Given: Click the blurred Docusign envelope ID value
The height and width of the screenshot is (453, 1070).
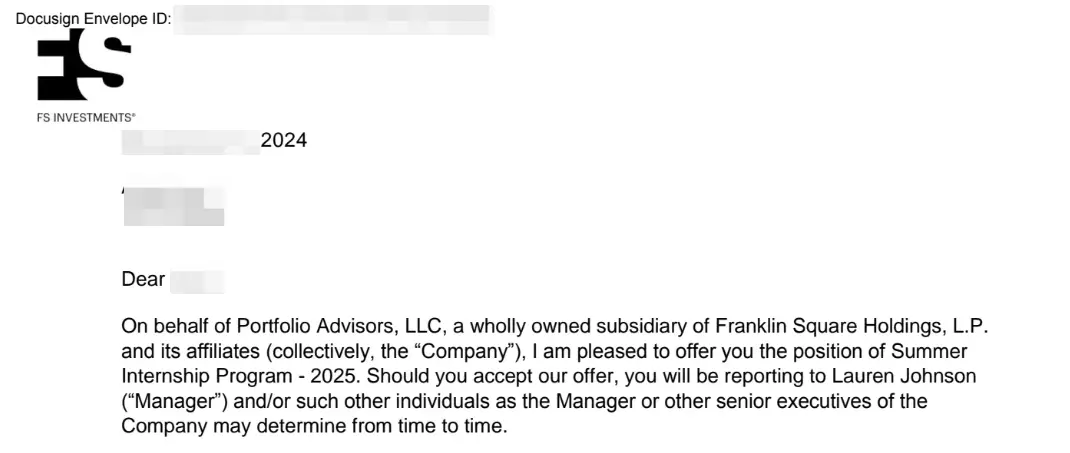Looking at the screenshot, I should (334, 20).
